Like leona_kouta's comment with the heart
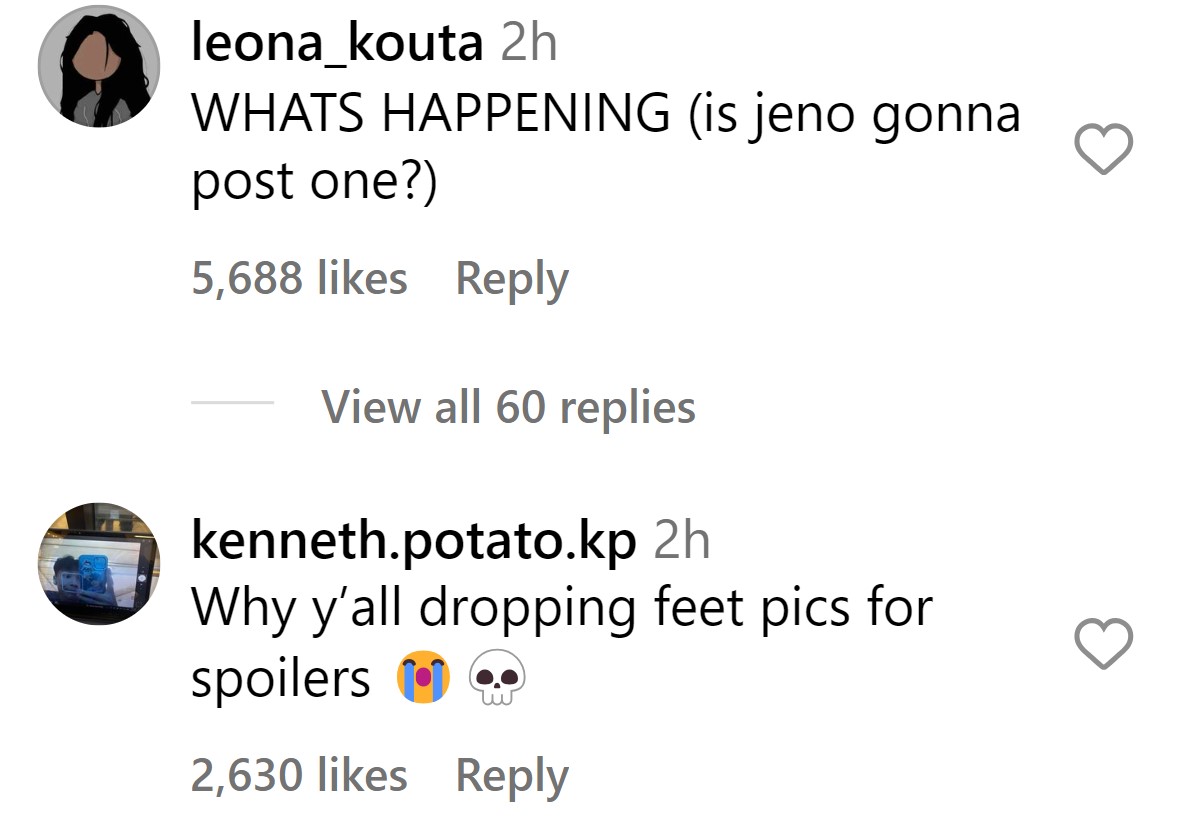This screenshot has width=1188, height=832. click(1102, 151)
